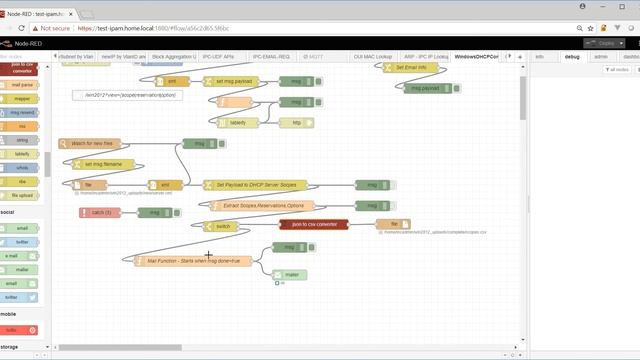
Task: Open the 'all nodes' debug filter
Action: coord(617,70)
